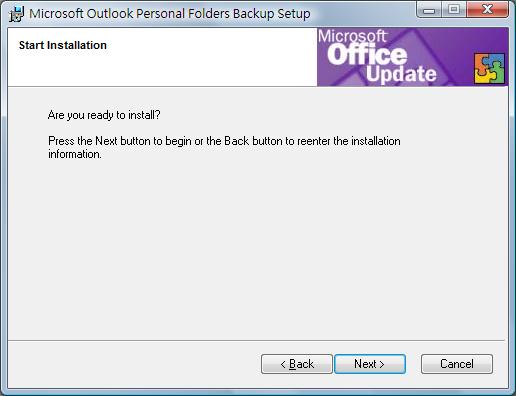Click the window title text in title bar

click(170, 14)
